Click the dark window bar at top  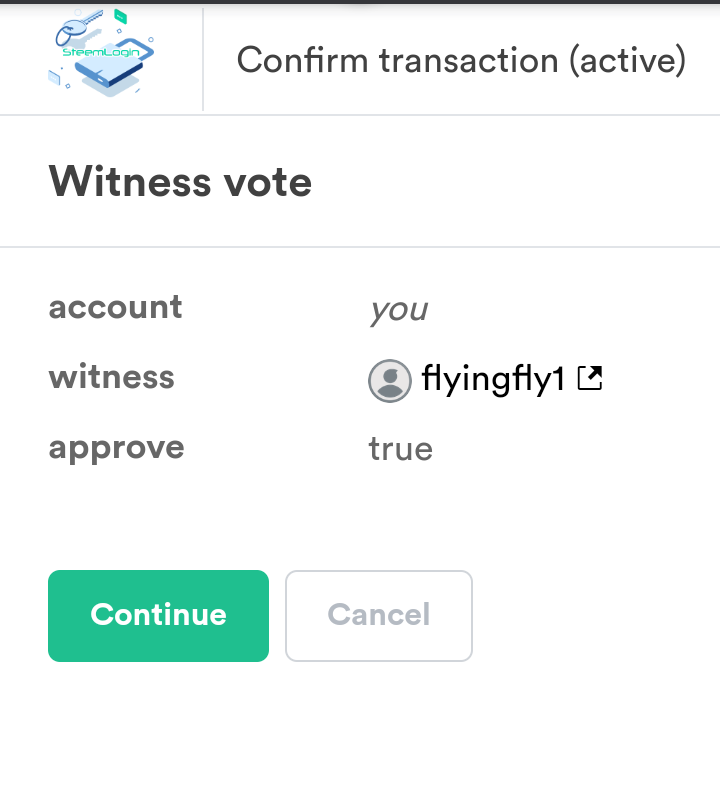pos(360,2)
